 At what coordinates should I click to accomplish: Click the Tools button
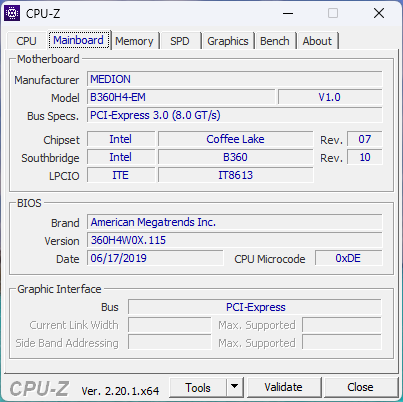(198, 388)
